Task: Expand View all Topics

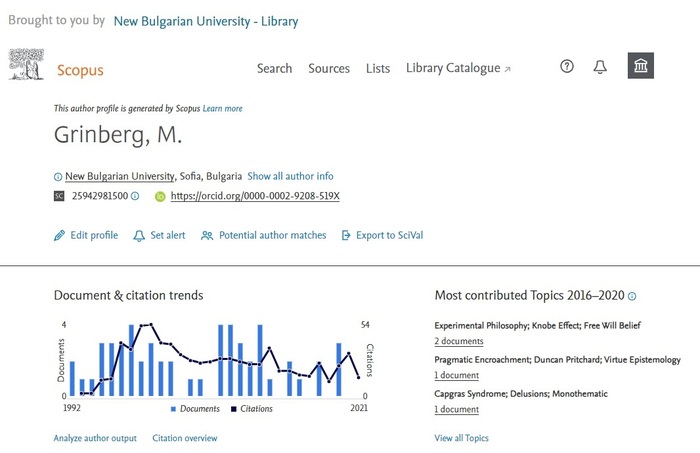Action: (461, 438)
